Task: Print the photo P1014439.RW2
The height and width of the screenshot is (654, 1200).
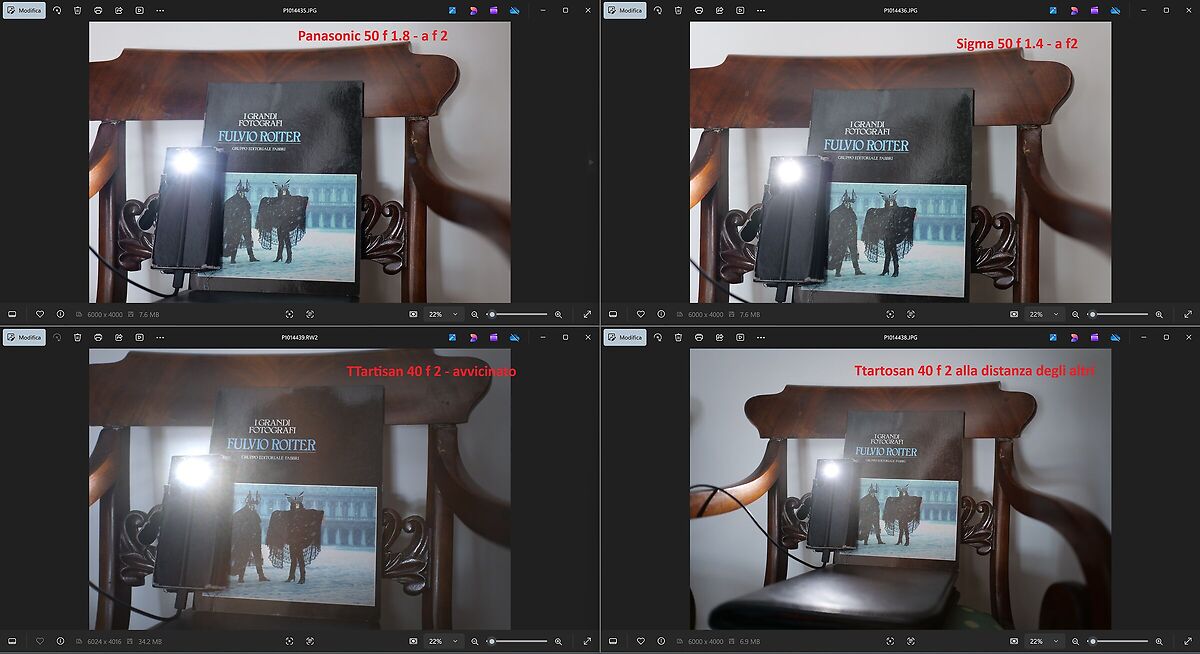Action: pos(98,337)
